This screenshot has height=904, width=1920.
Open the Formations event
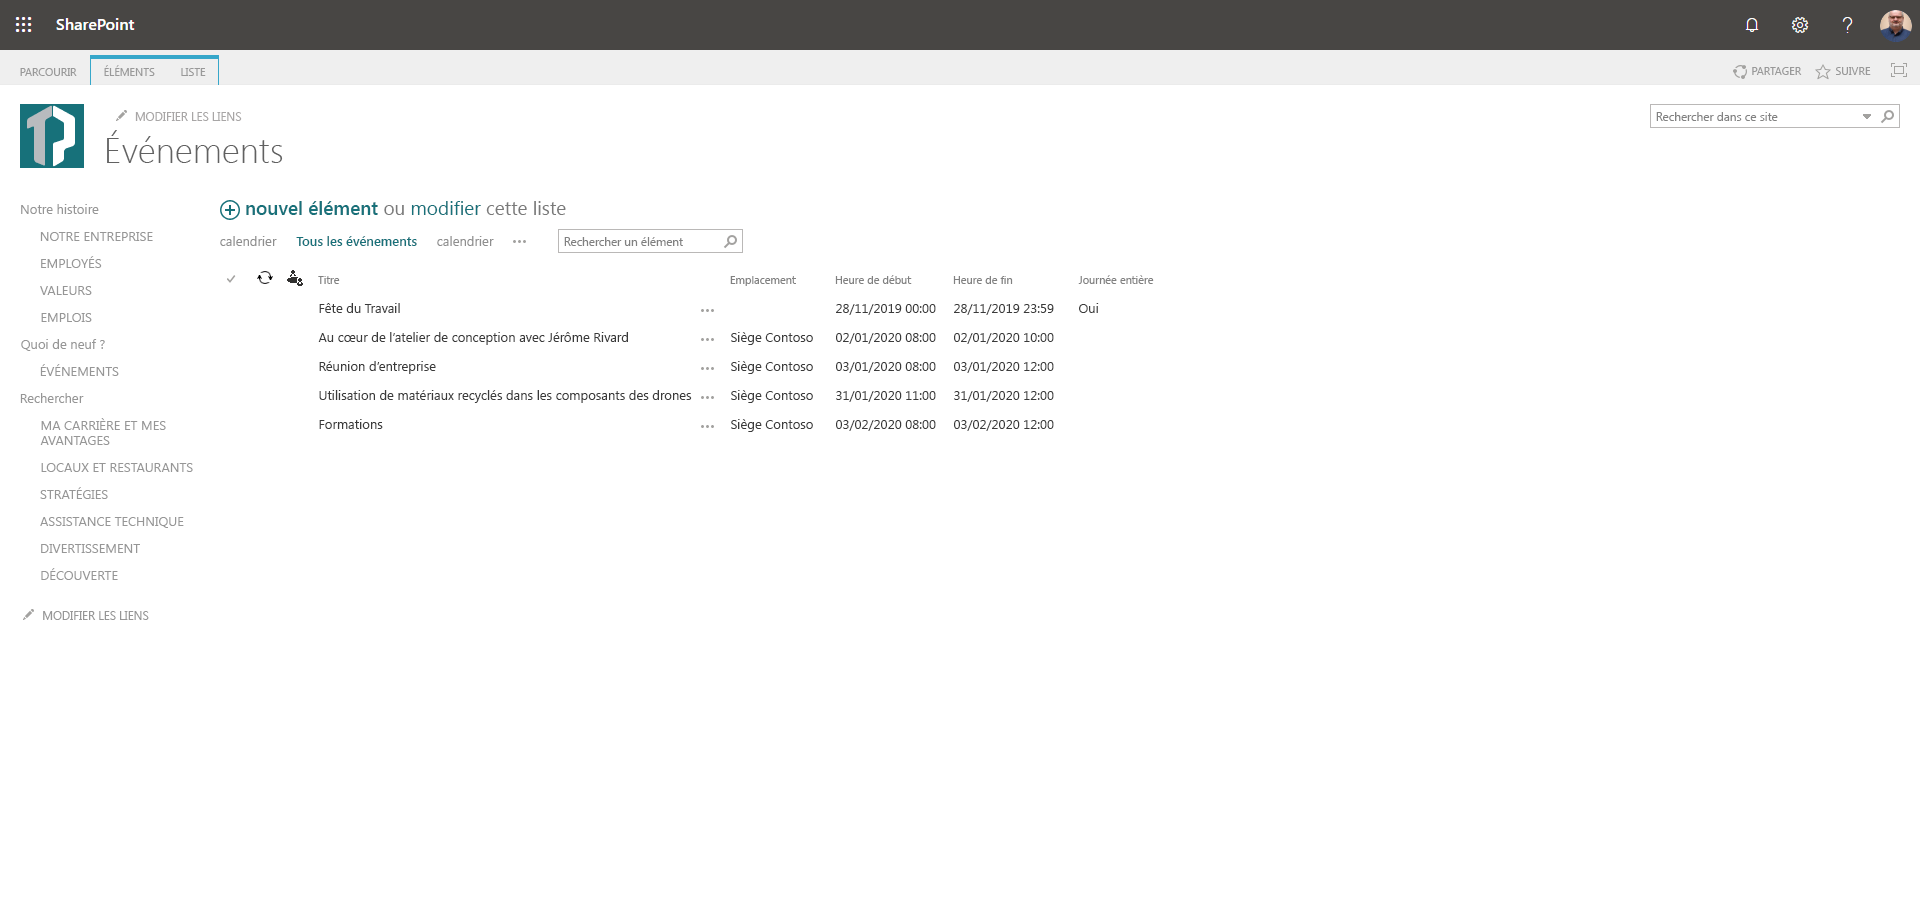(351, 425)
